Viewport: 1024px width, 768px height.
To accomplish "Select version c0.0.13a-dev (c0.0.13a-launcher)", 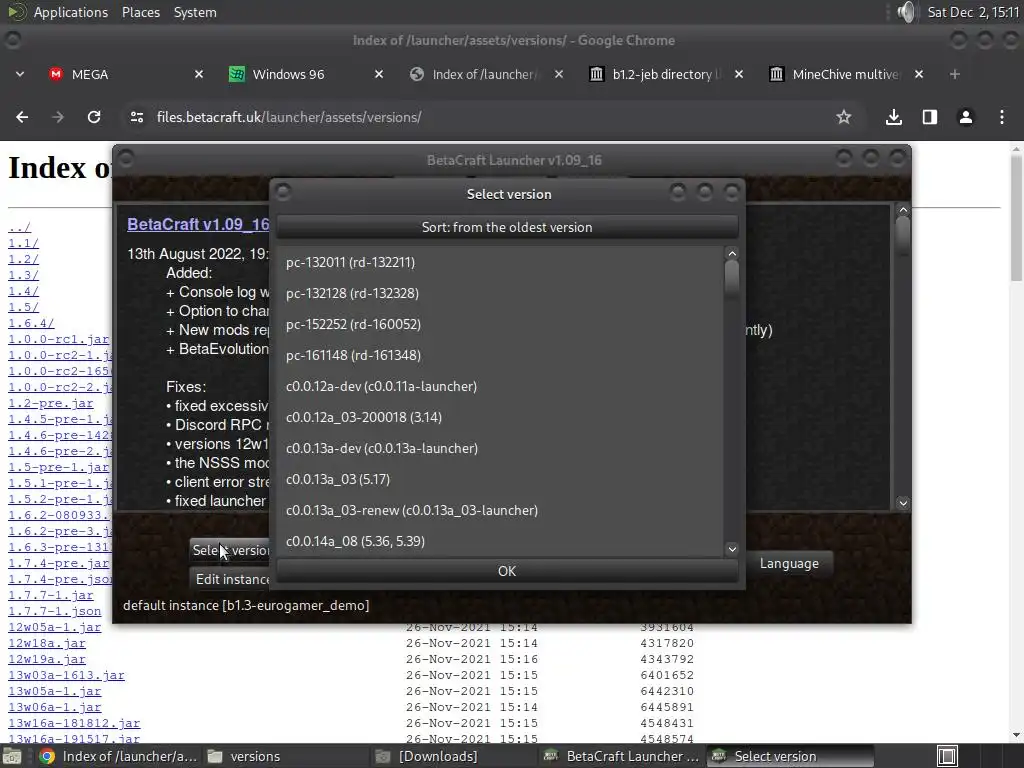I will [x=501, y=448].
